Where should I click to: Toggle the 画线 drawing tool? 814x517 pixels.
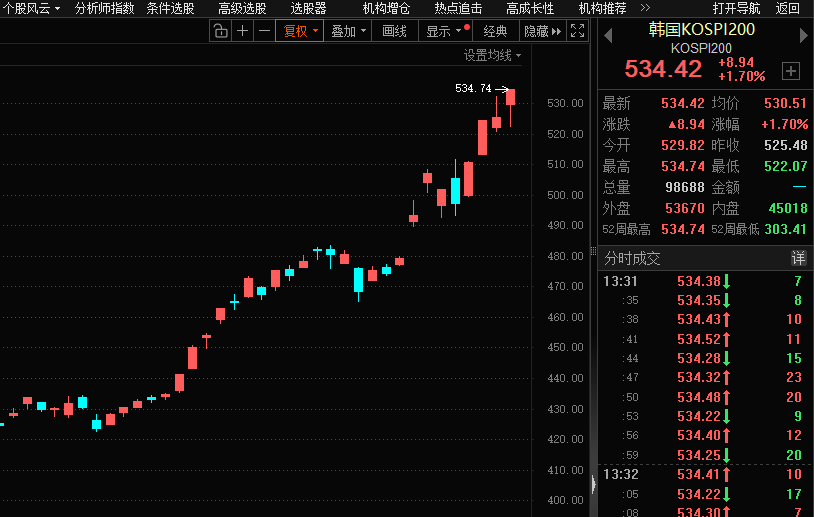394,31
